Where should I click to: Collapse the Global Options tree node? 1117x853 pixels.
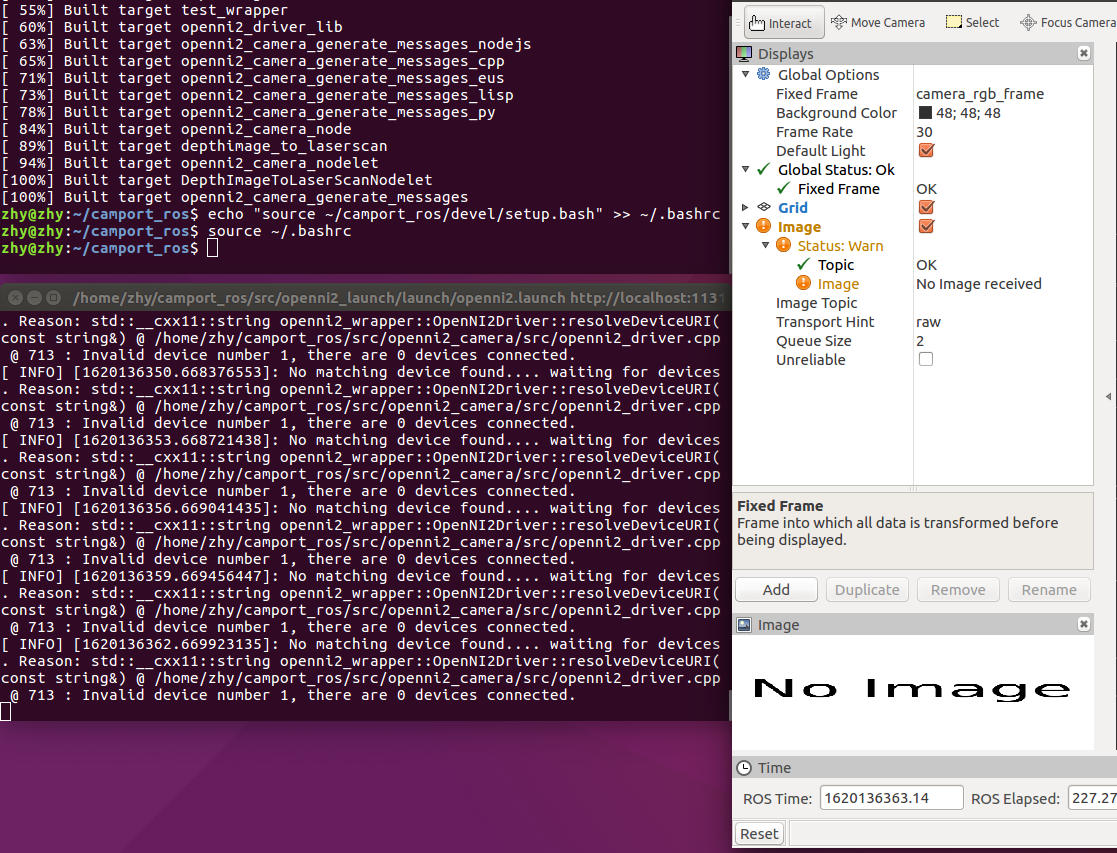(x=745, y=74)
